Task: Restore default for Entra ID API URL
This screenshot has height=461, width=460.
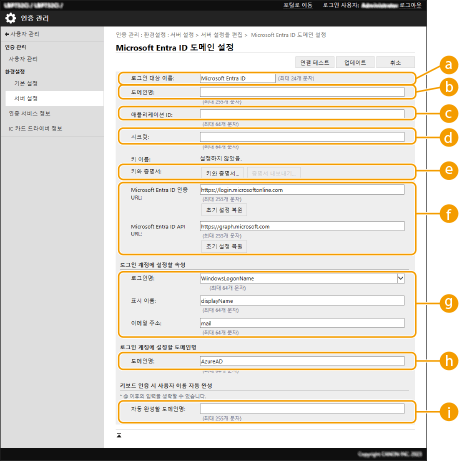Action: [224, 246]
